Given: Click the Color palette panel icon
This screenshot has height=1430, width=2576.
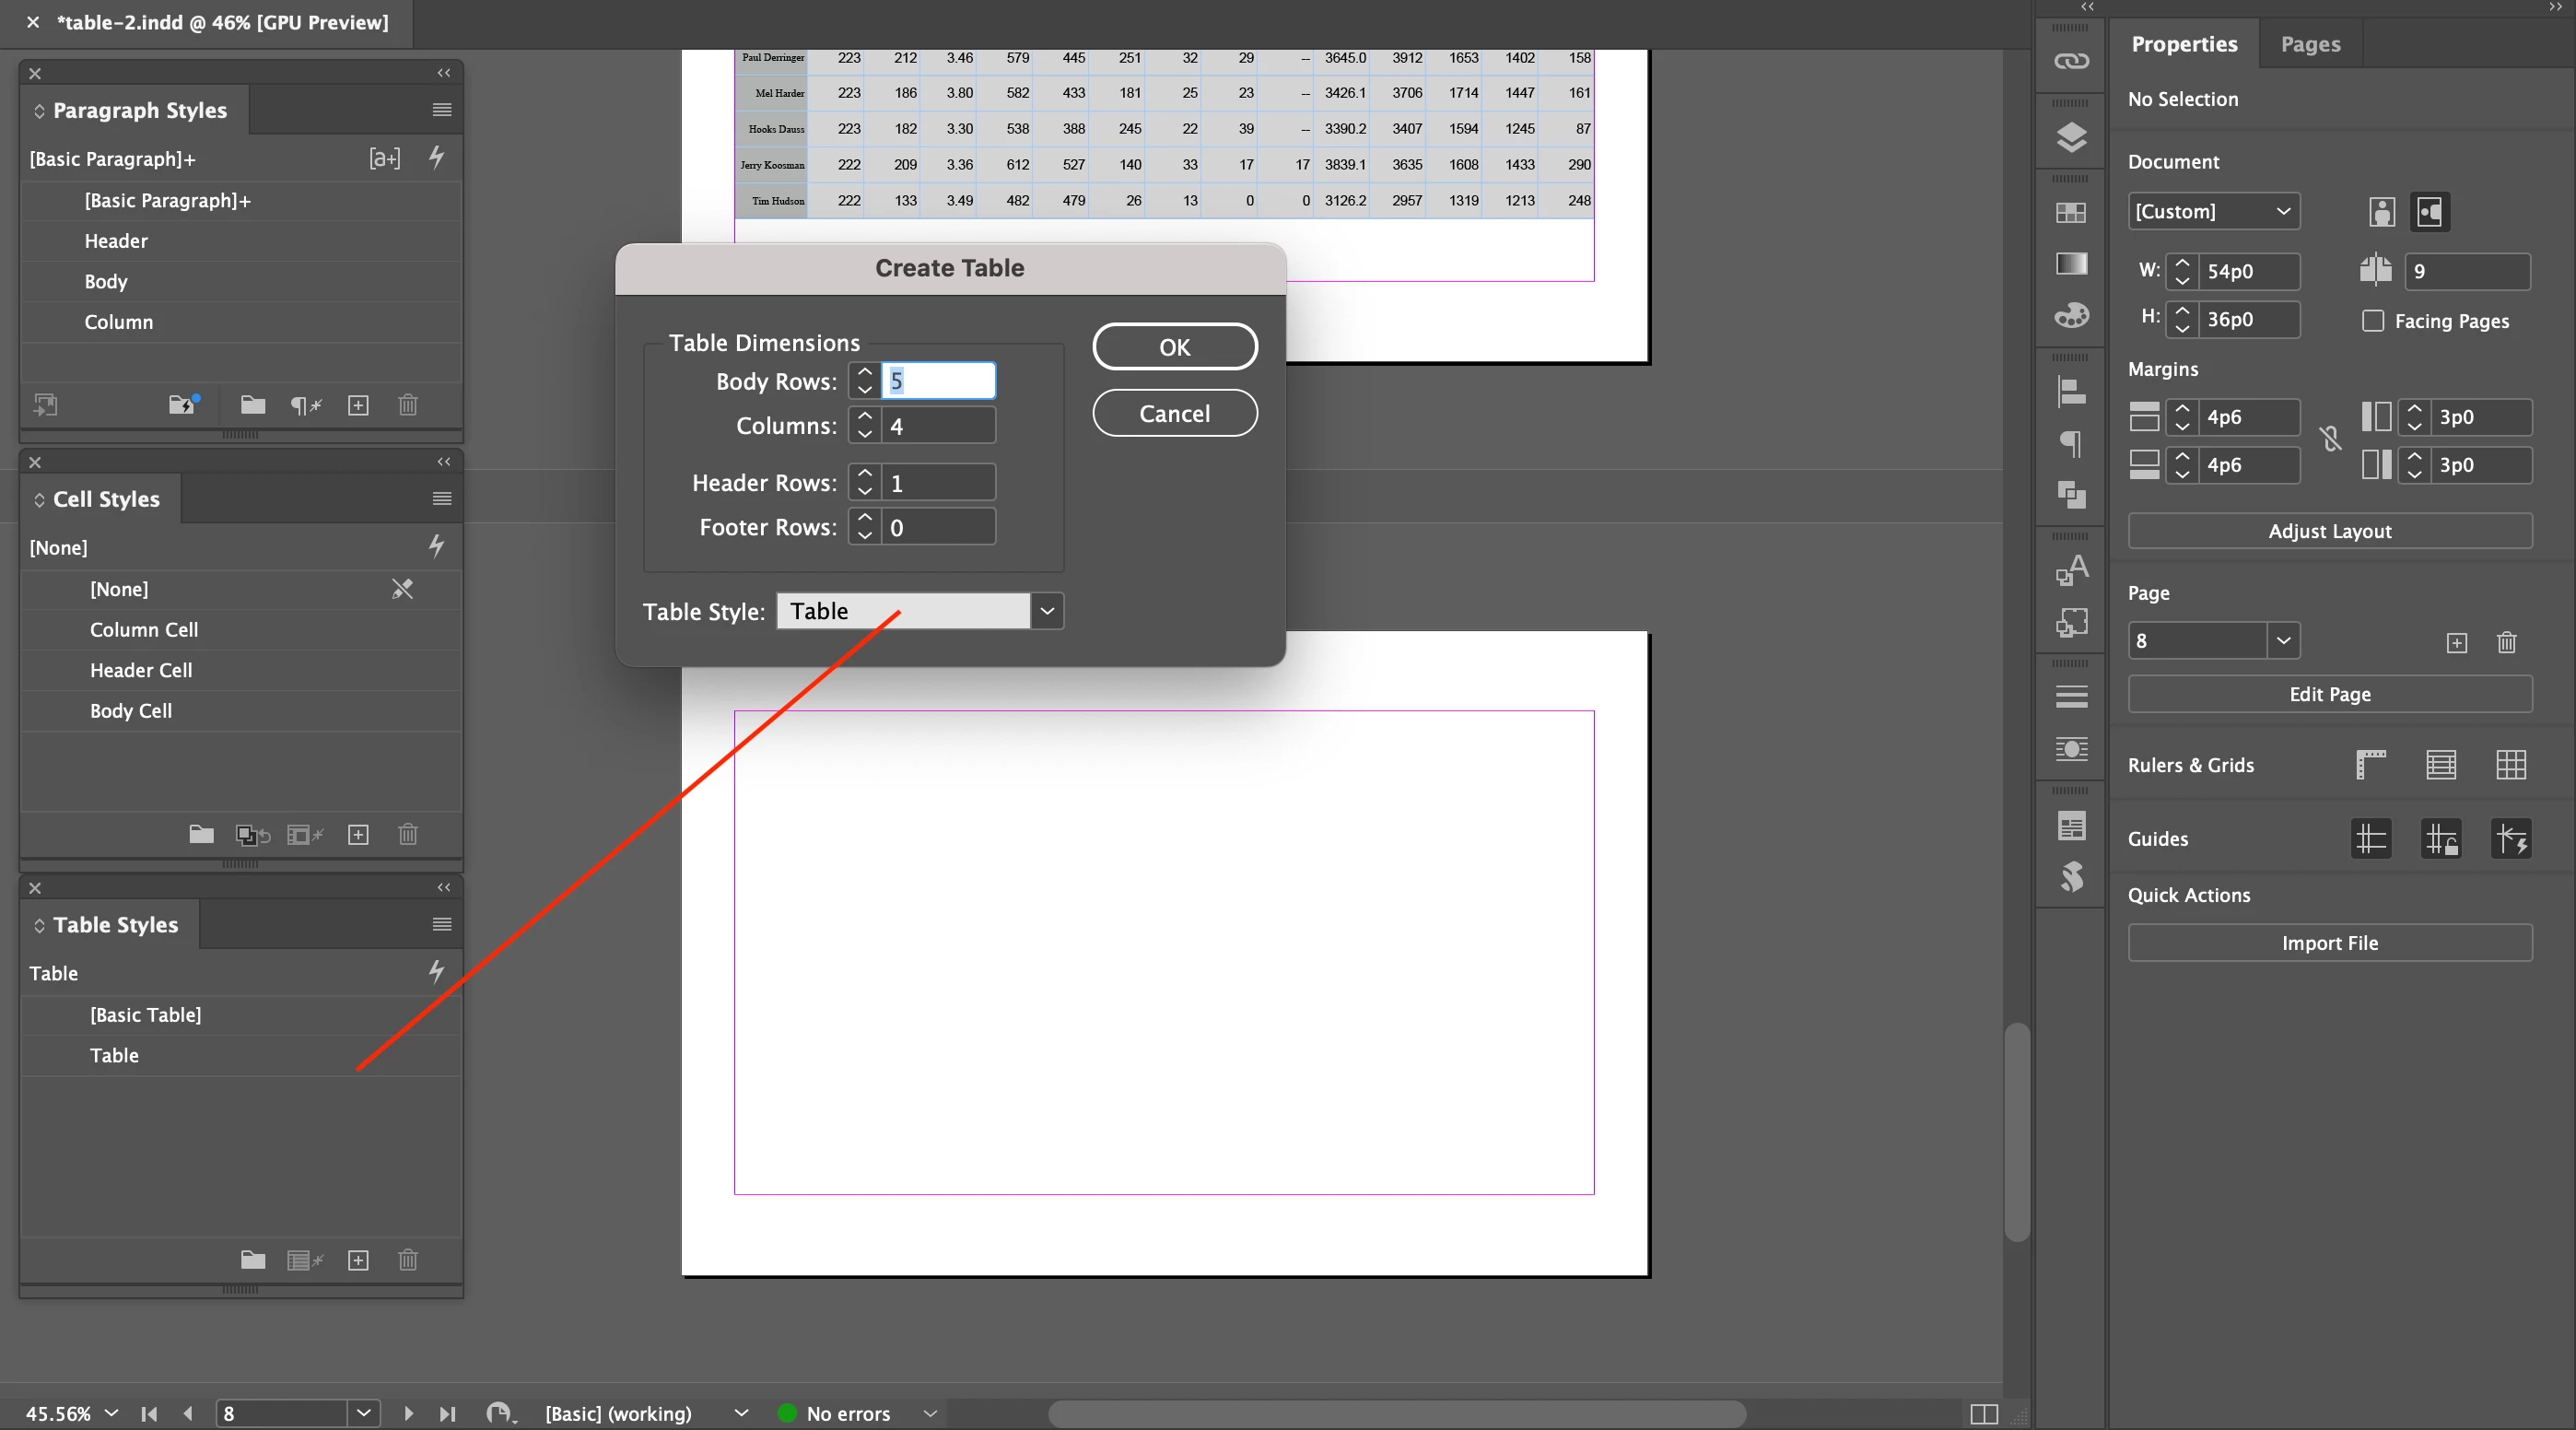Looking at the screenshot, I should pyautogui.click(x=2071, y=316).
